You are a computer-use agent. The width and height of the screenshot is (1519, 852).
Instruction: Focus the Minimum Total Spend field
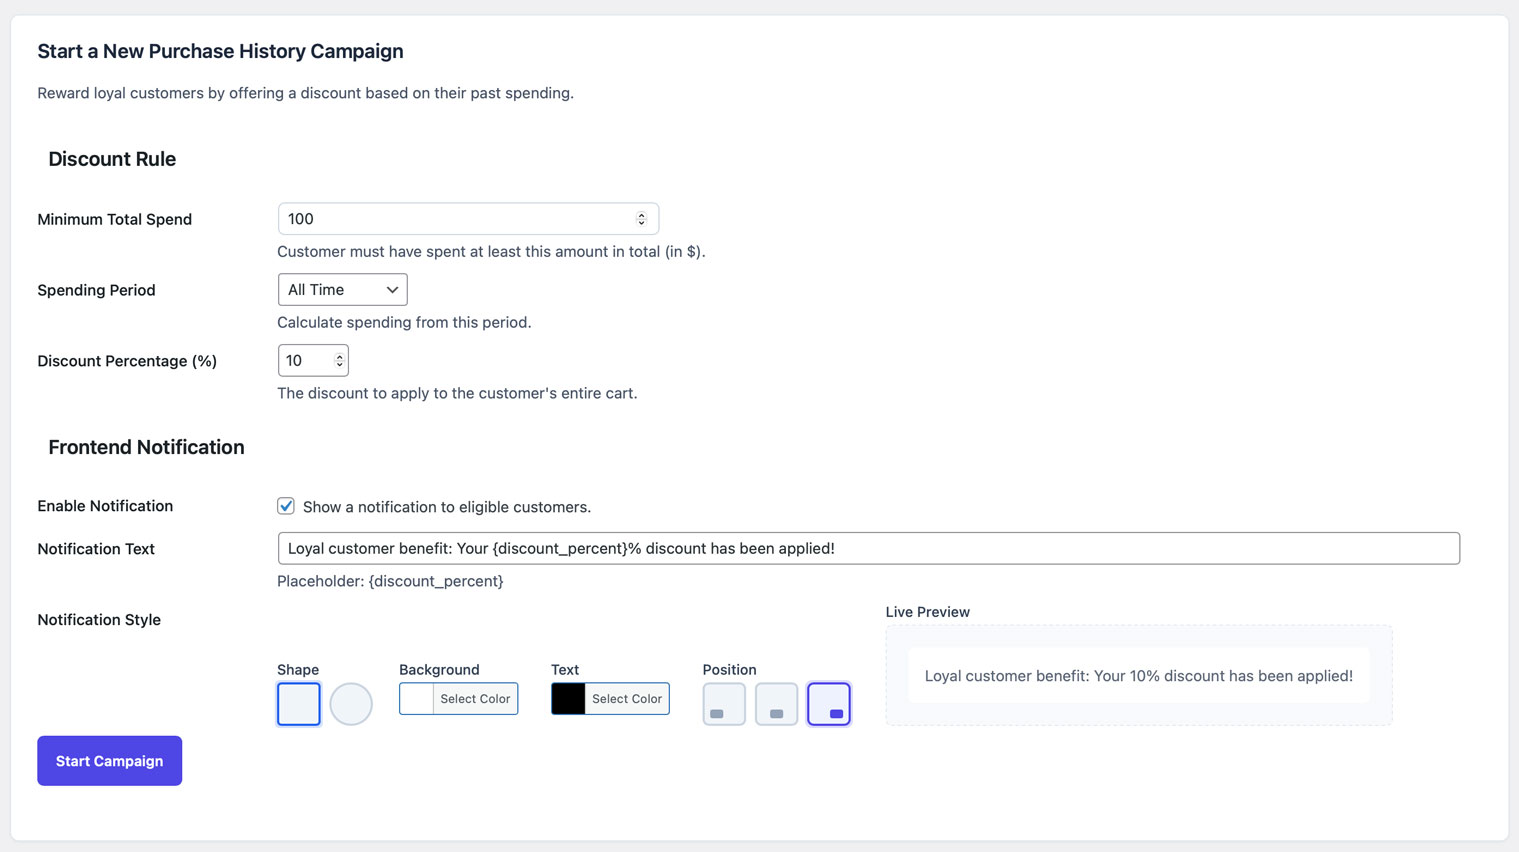point(455,219)
